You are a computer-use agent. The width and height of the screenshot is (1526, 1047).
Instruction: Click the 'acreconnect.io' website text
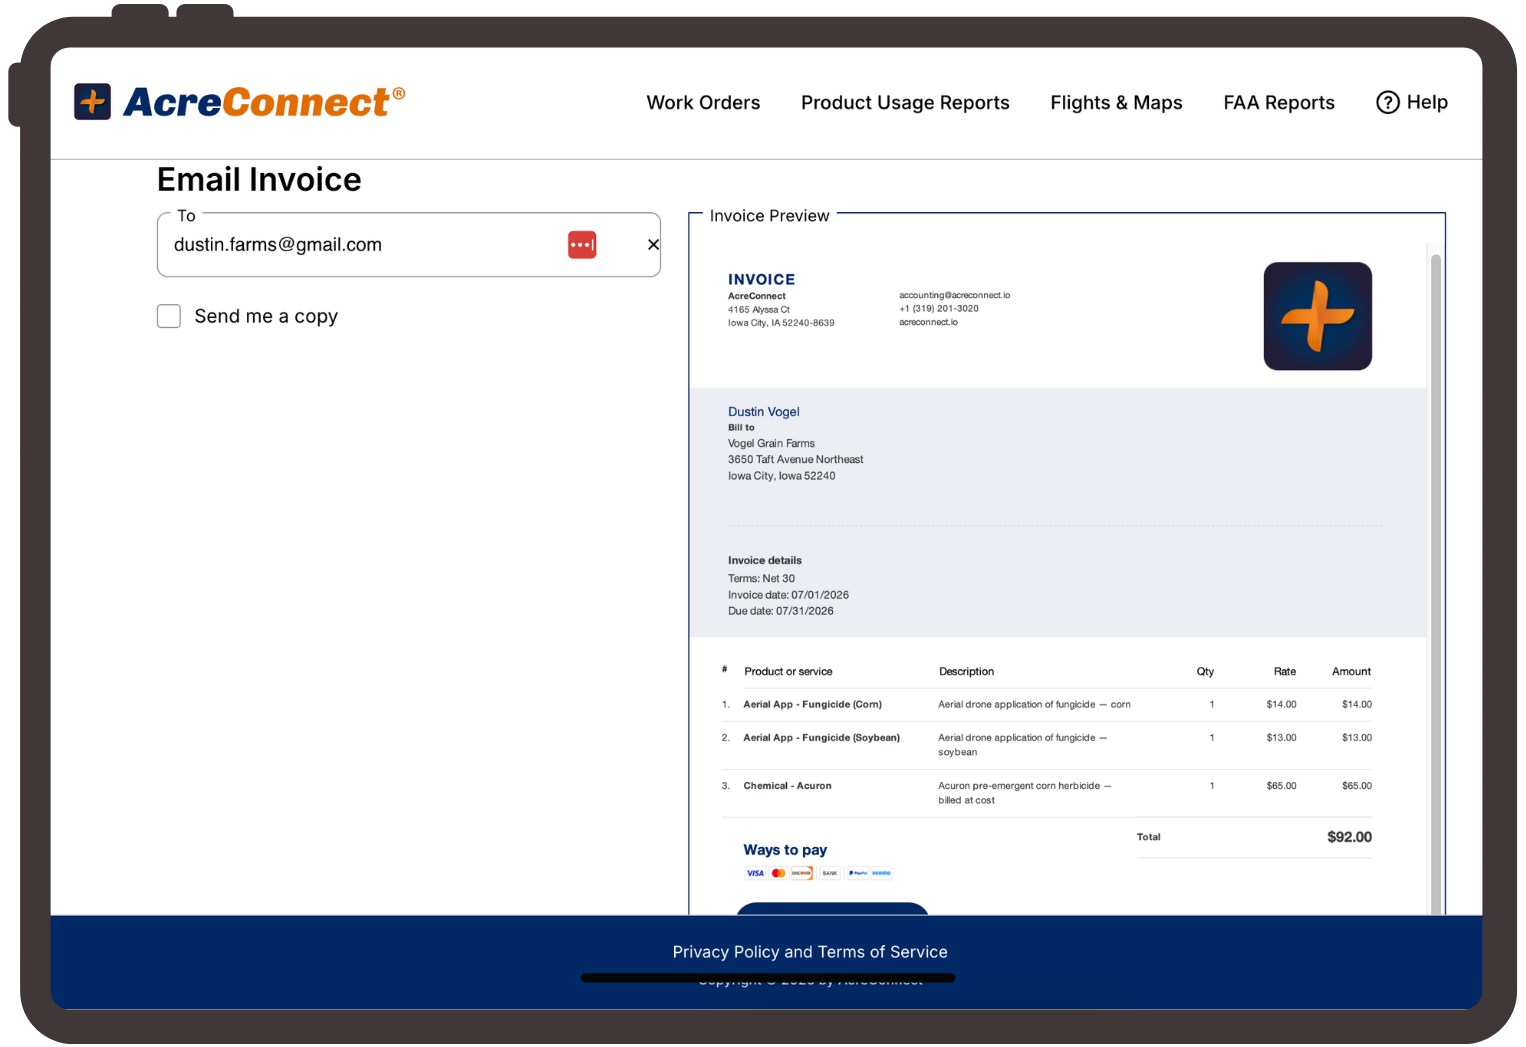pyautogui.click(x=928, y=322)
